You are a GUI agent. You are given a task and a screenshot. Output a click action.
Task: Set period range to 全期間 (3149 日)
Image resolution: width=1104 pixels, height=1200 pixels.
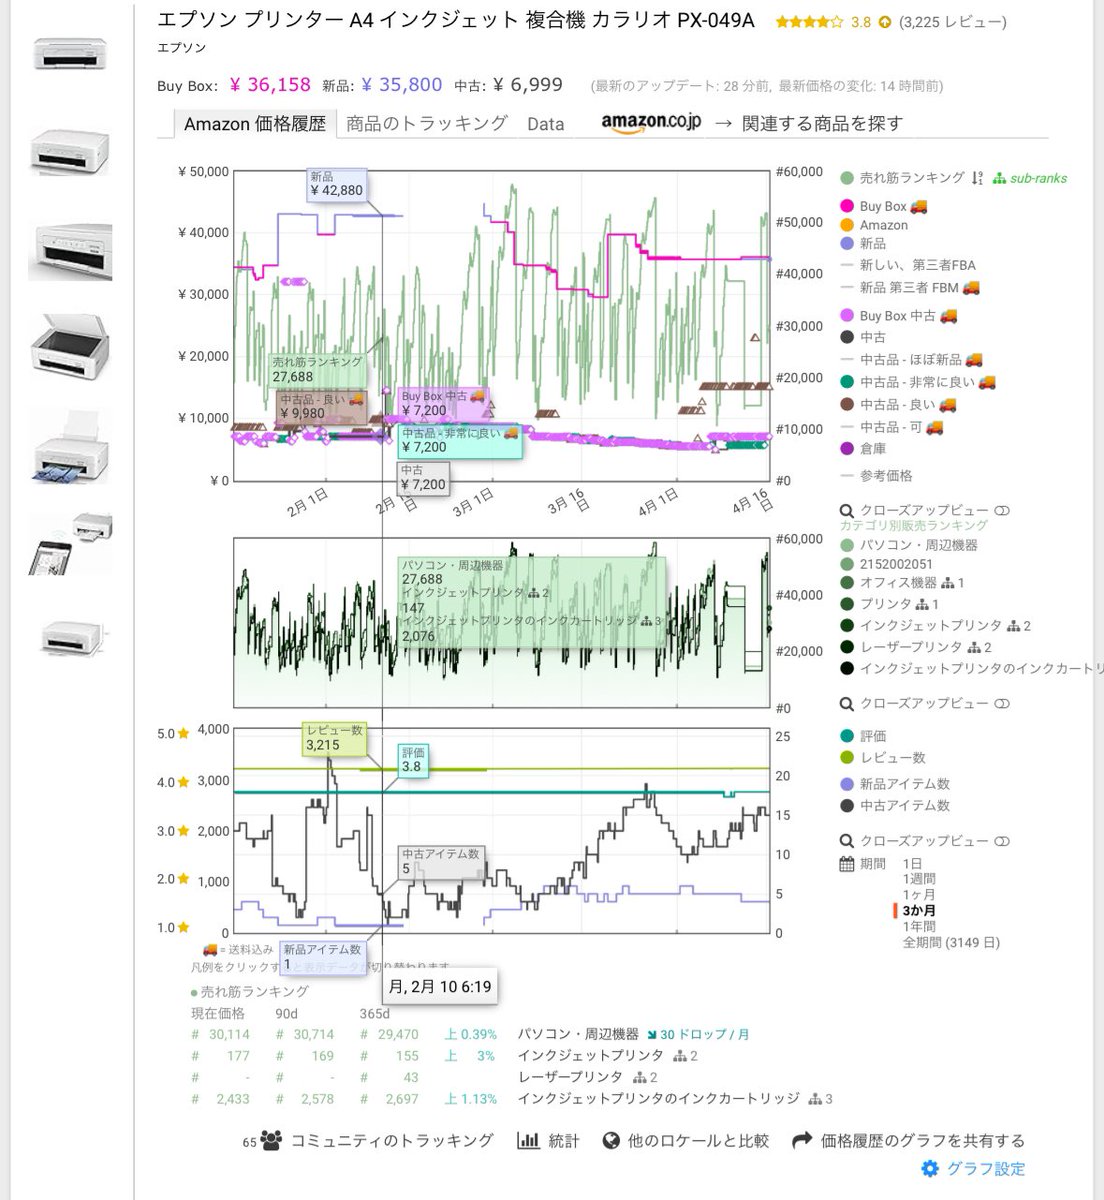point(950,942)
